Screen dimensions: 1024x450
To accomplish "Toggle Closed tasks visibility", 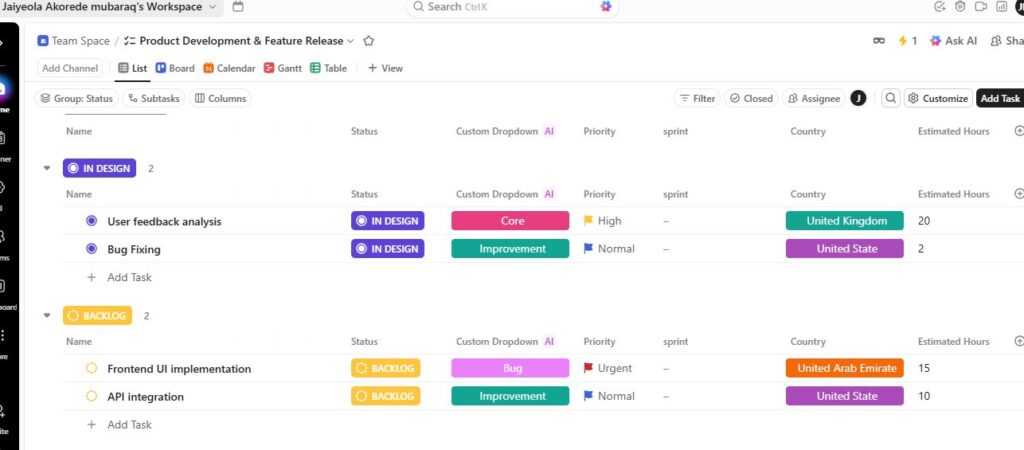I will (751, 98).
